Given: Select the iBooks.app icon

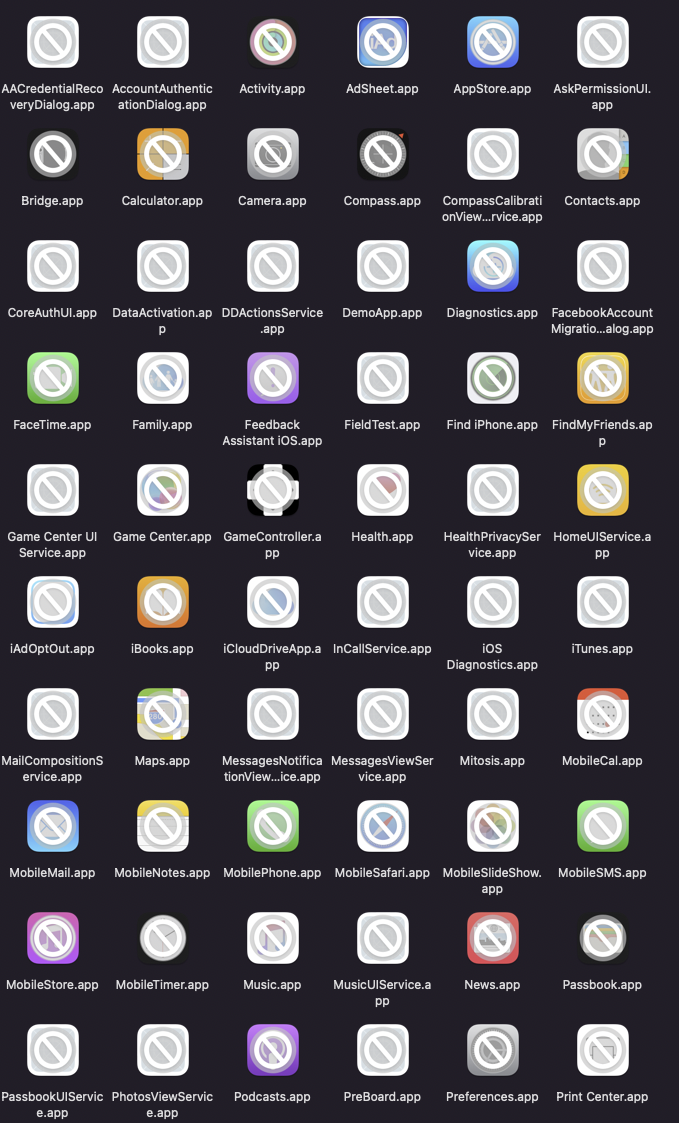Looking at the screenshot, I should point(163,602).
